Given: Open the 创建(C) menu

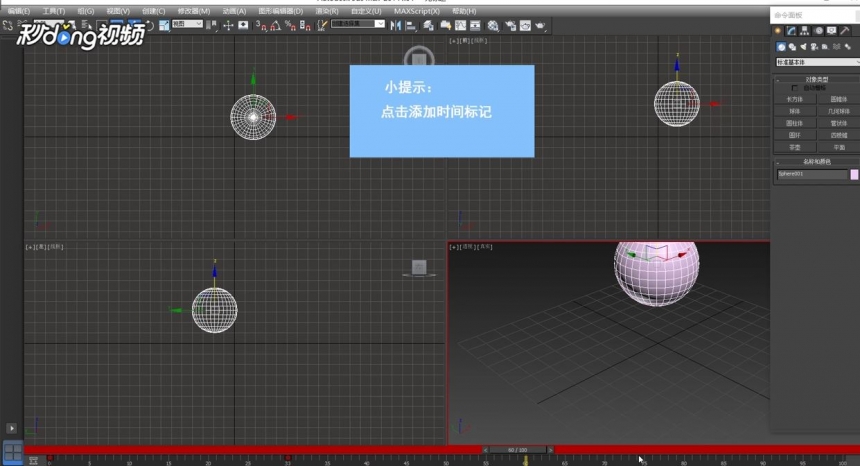Looking at the screenshot, I should point(154,11).
